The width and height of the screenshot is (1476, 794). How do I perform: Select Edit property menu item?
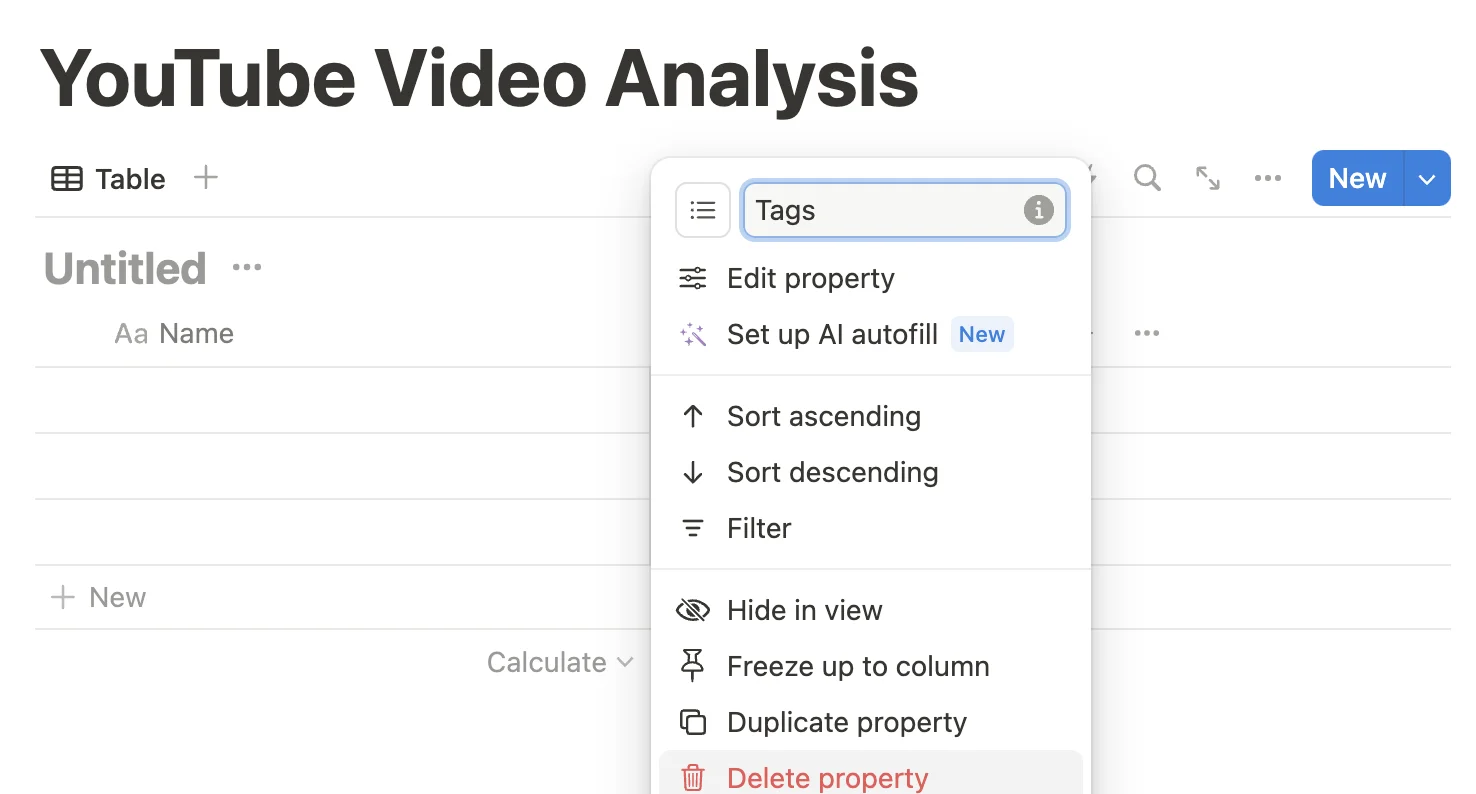coord(870,278)
